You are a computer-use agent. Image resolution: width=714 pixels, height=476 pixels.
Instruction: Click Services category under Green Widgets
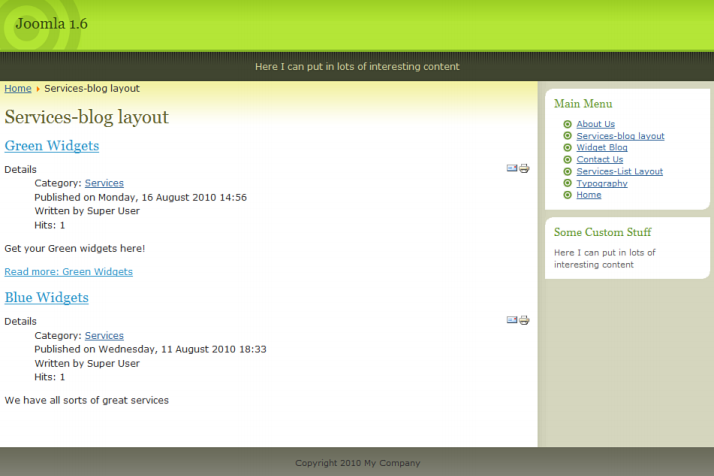[104, 183]
